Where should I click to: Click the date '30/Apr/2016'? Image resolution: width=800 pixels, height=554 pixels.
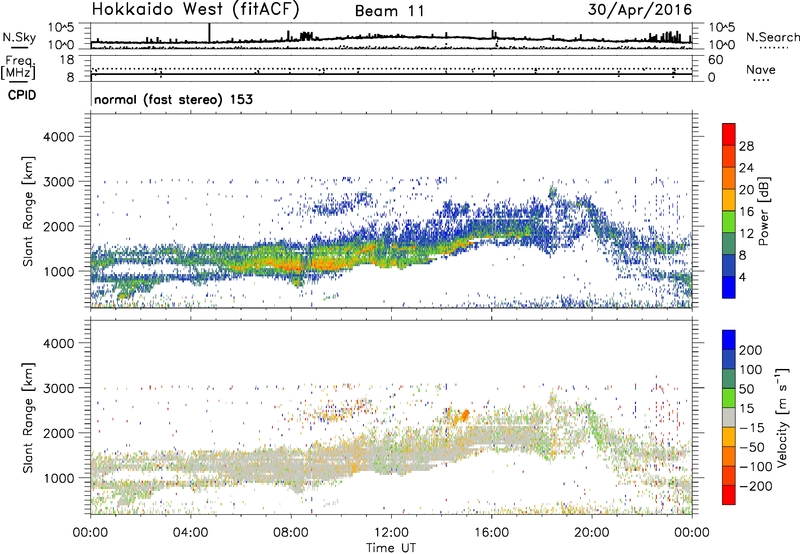(640, 10)
